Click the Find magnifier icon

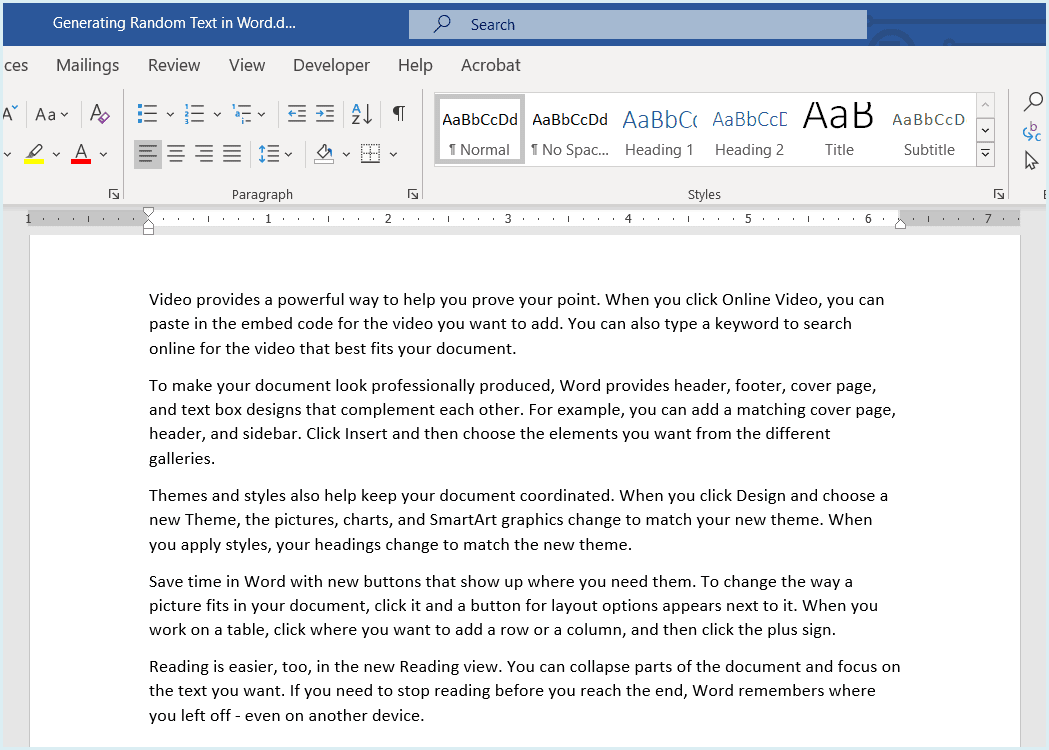pos(1032,101)
